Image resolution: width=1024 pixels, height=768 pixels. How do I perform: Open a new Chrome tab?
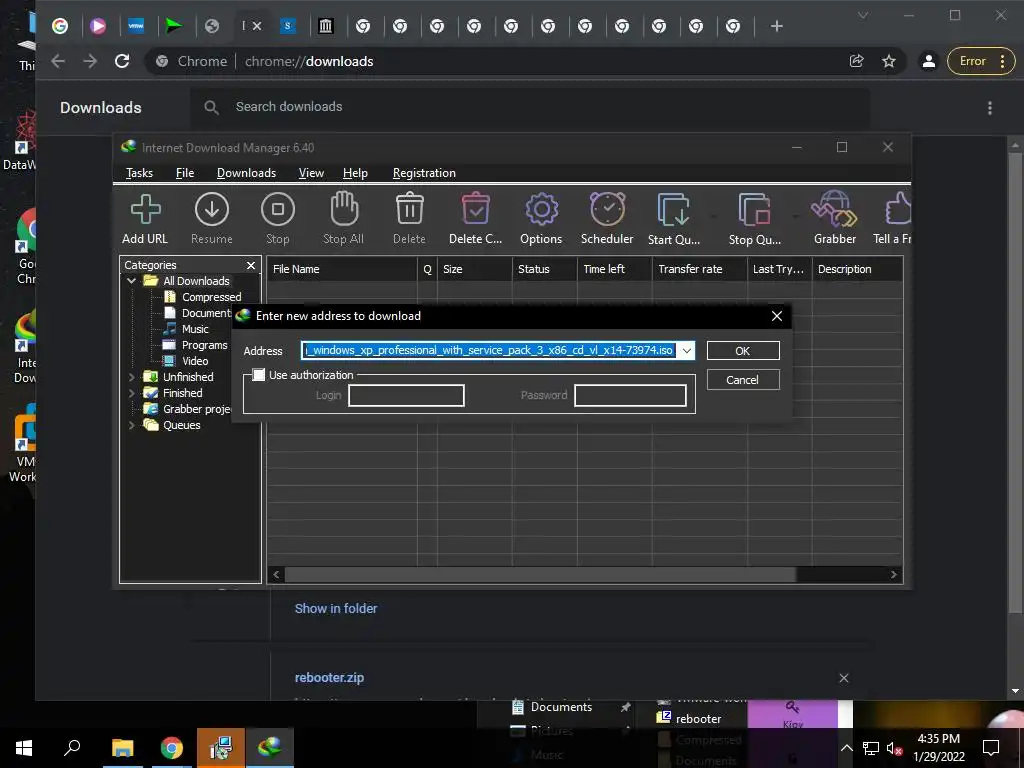click(776, 26)
